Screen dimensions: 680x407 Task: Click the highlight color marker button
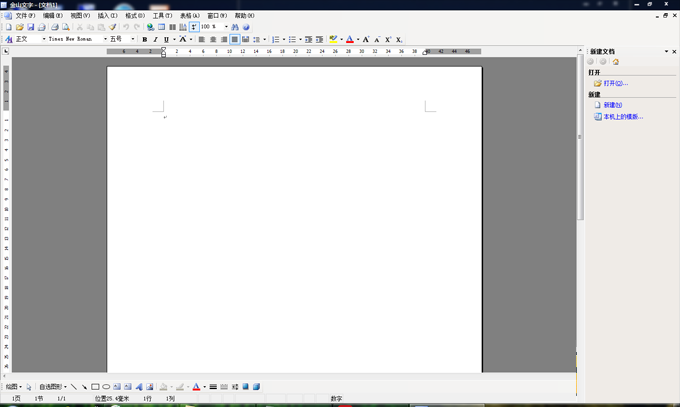point(333,39)
